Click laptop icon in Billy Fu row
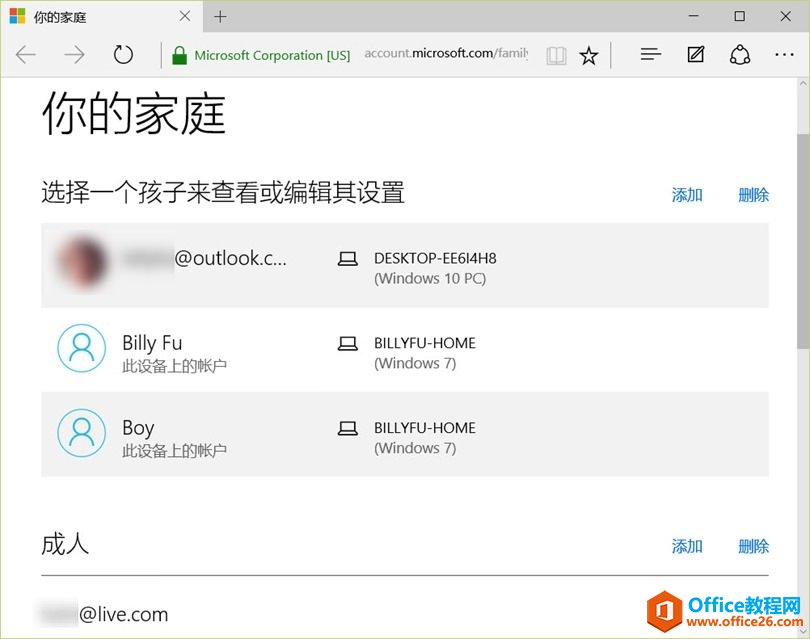 pyautogui.click(x=348, y=344)
